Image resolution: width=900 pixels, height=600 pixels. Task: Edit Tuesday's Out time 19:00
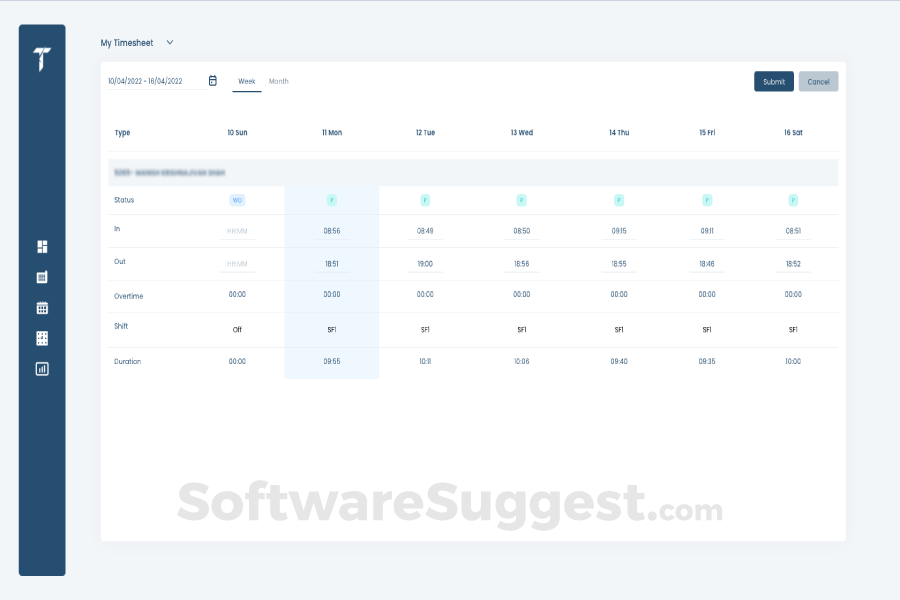(x=425, y=264)
